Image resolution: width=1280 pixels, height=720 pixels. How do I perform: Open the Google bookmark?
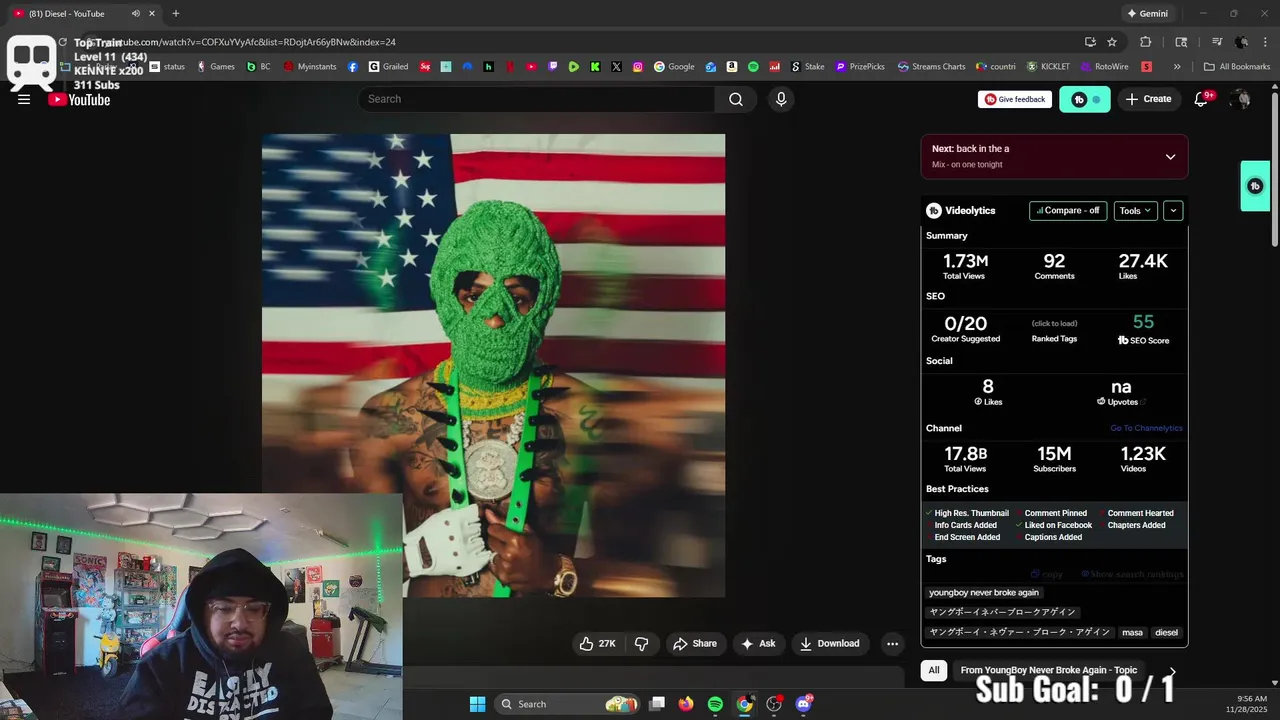(x=674, y=67)
